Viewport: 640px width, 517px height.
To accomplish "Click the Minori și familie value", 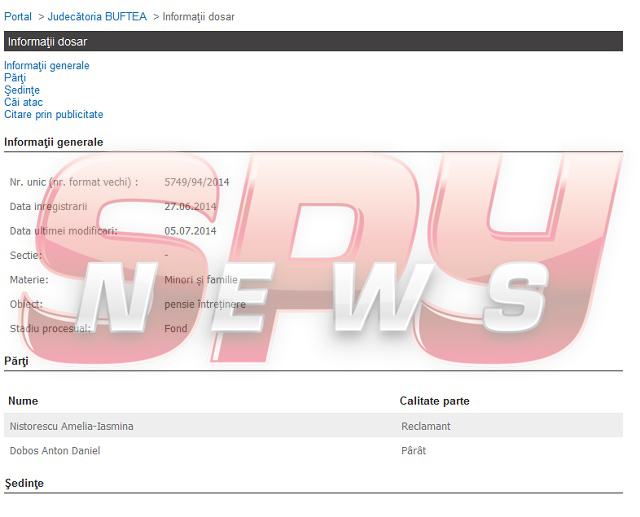I will pyautogui.click(x=201, y=280).
